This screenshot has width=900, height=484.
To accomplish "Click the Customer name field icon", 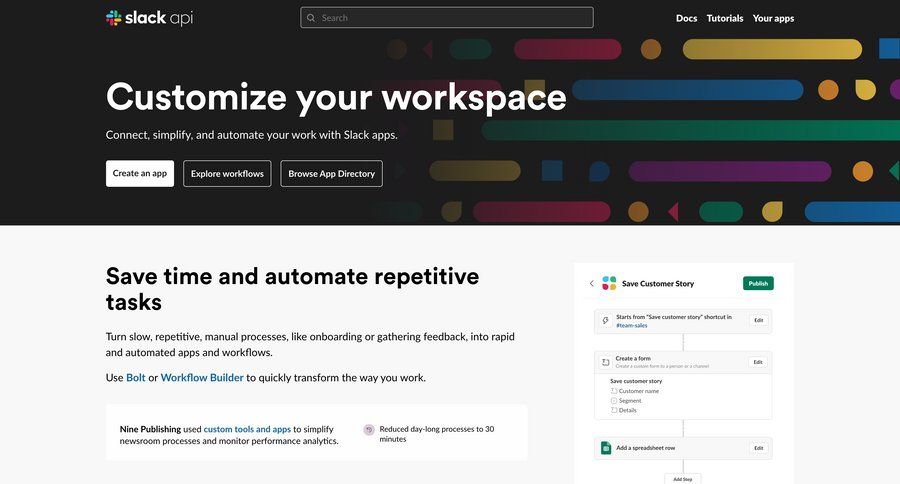I will [614, 391].
